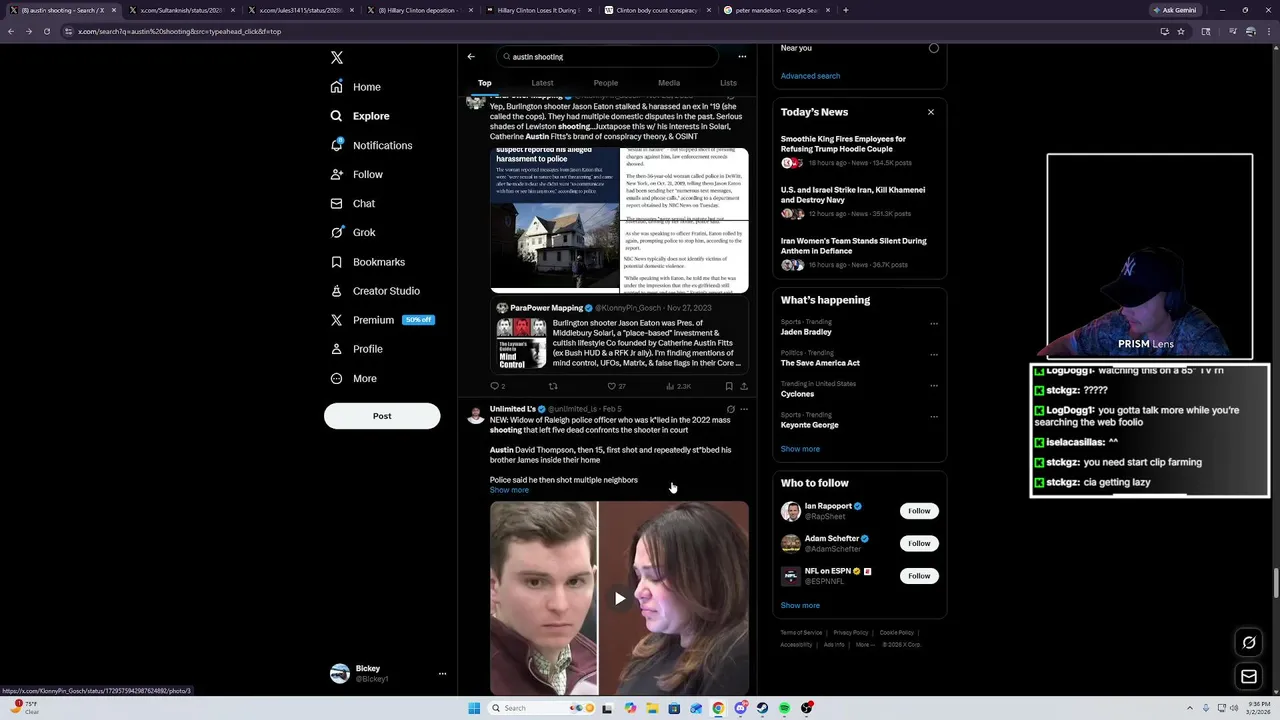Select Near you radio button
This screenshot has height=720, width=1280.
(x=934, y=48)
